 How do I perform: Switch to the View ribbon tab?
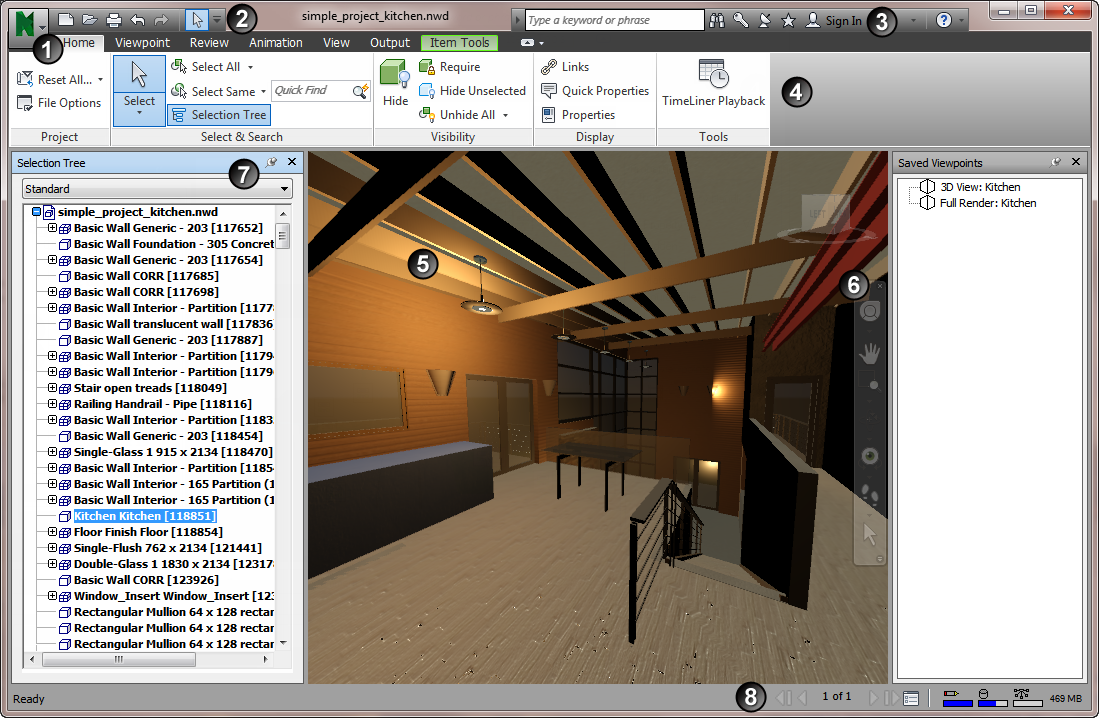point(336,43)
